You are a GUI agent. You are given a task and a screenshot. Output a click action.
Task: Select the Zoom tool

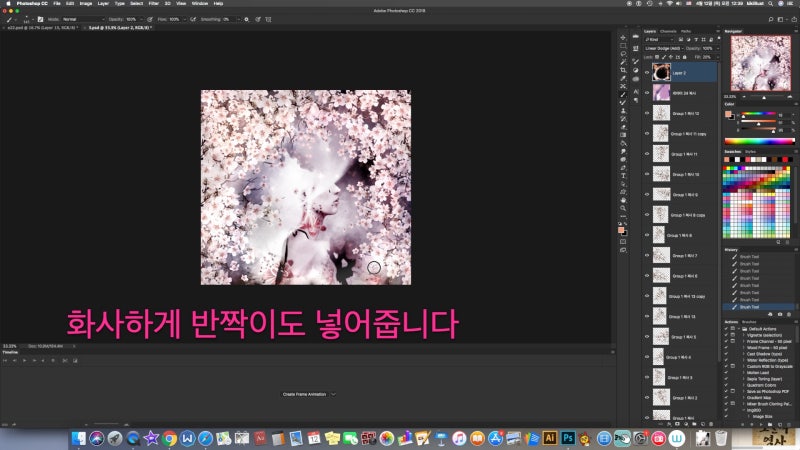click(623, 208)
